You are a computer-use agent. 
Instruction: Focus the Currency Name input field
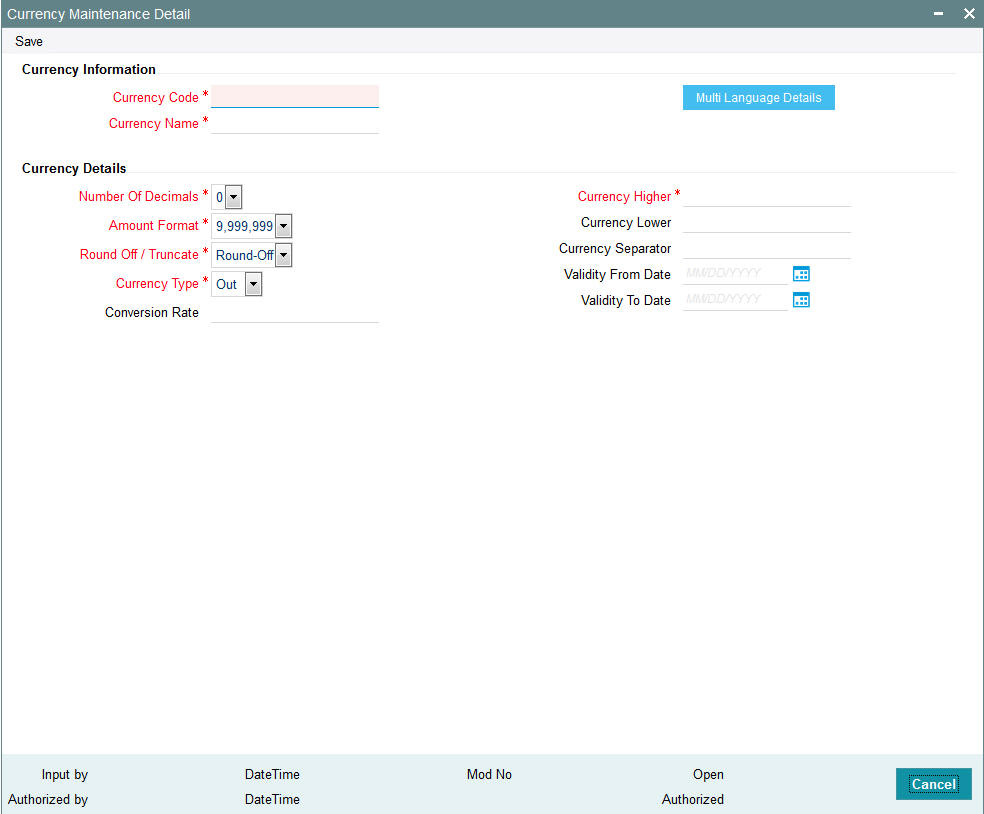point(295,123)
